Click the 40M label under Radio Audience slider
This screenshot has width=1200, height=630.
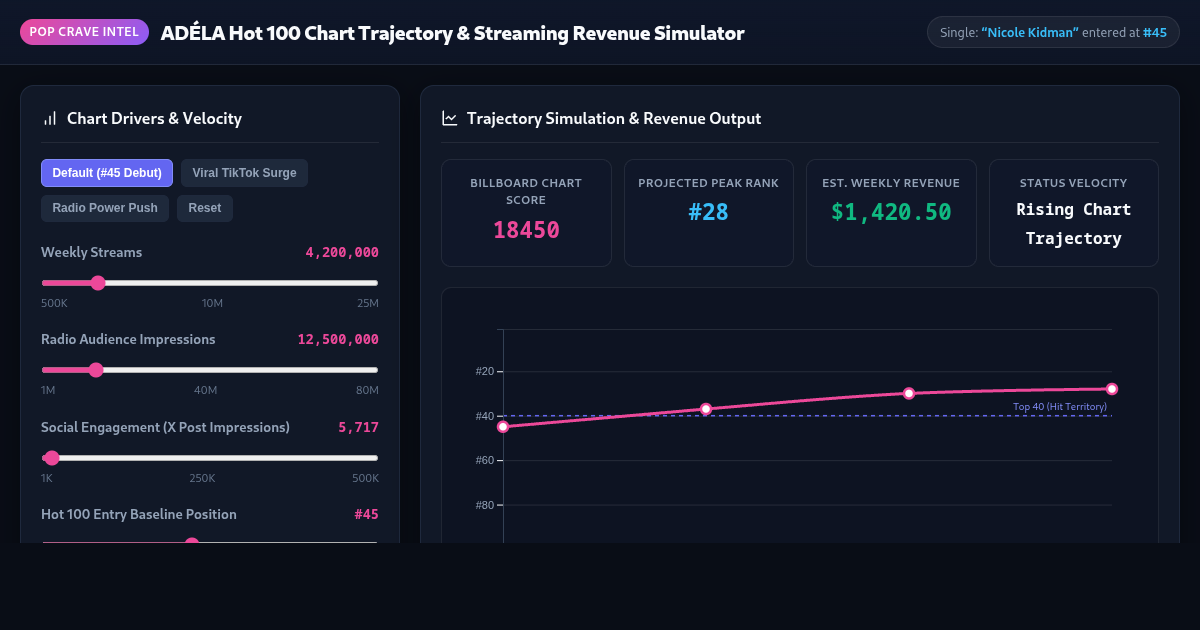[x=206, y=390]
